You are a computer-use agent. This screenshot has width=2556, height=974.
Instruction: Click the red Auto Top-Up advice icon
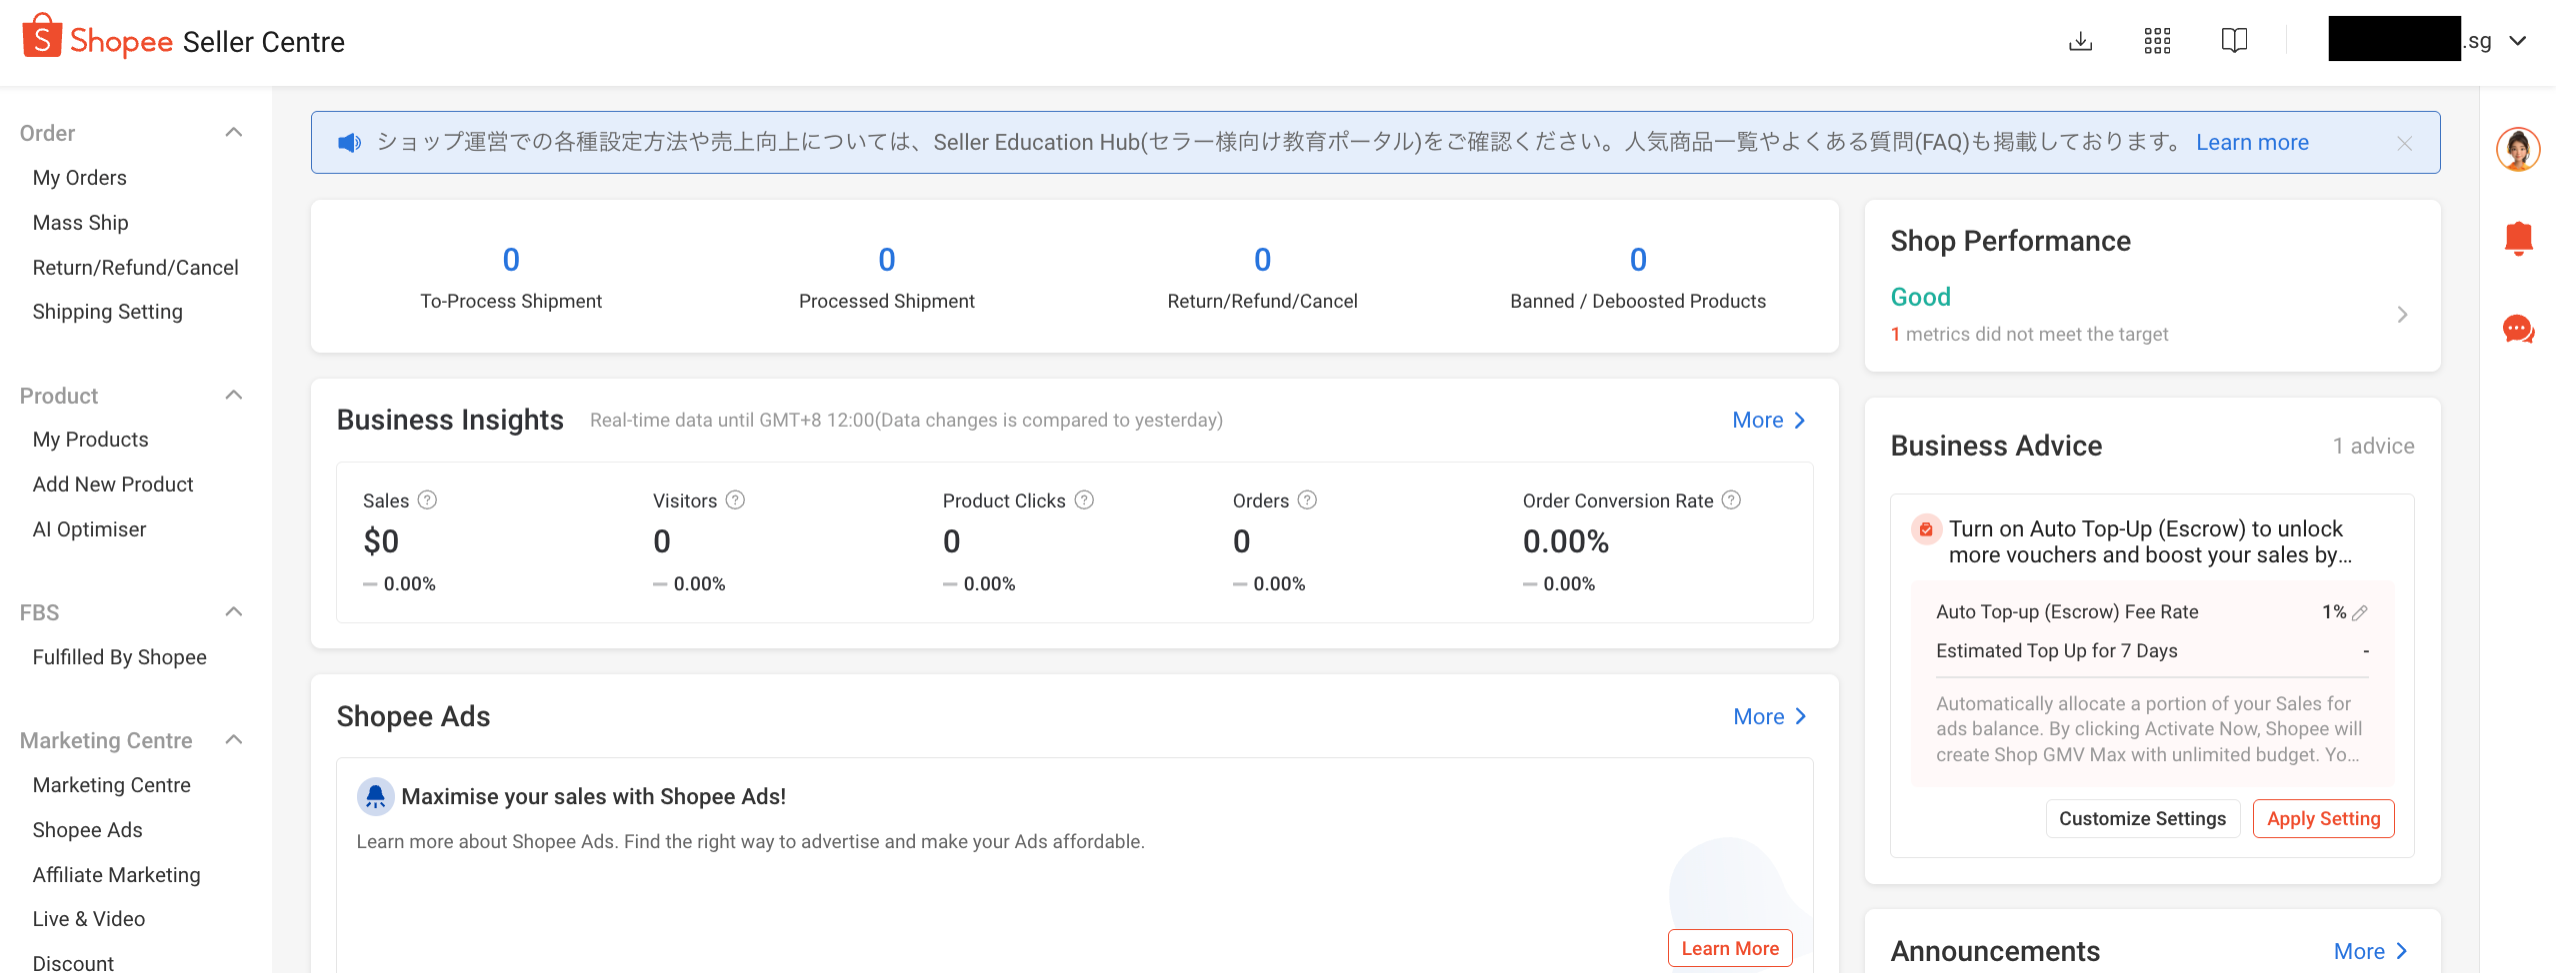click(1925, 529)
